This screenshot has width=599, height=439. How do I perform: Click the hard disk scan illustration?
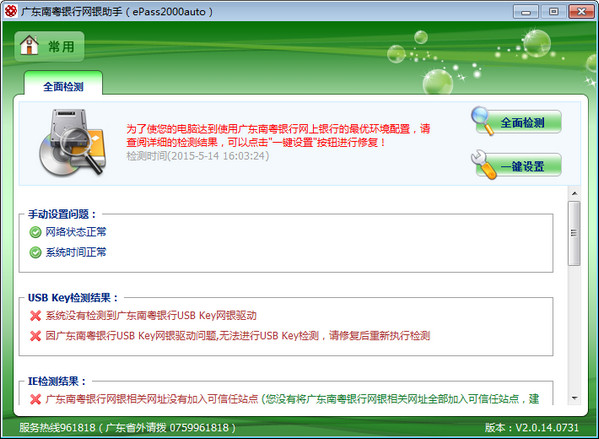click(x=73, y=142)
